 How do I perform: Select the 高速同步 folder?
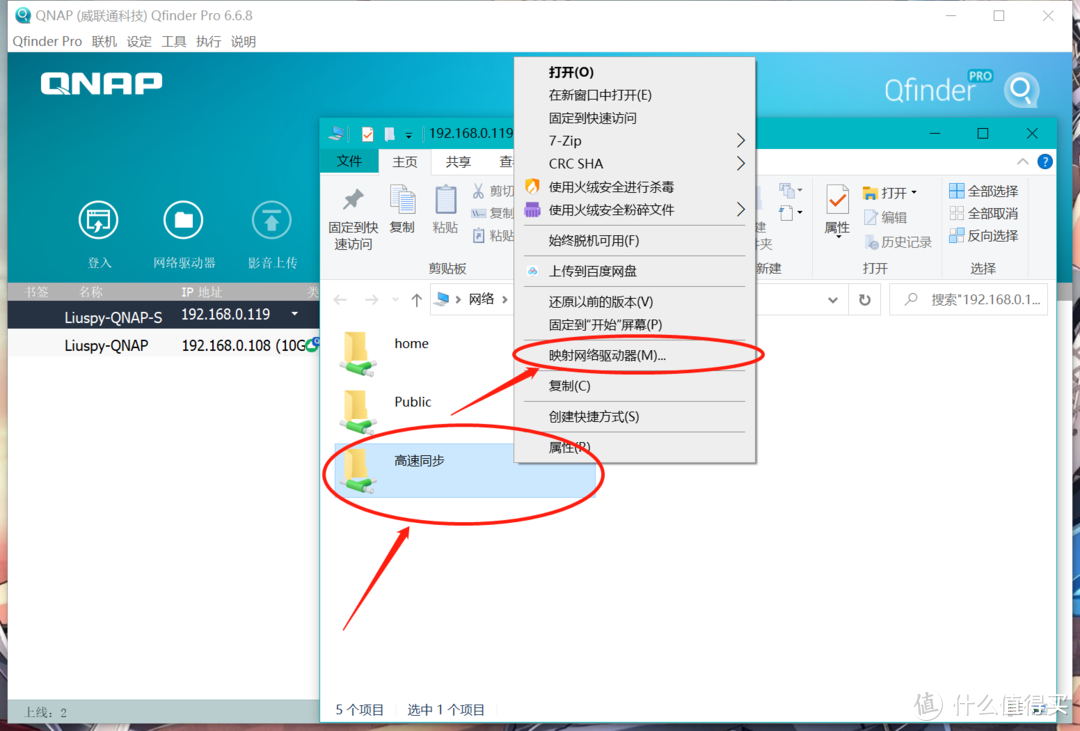(420, 460)
